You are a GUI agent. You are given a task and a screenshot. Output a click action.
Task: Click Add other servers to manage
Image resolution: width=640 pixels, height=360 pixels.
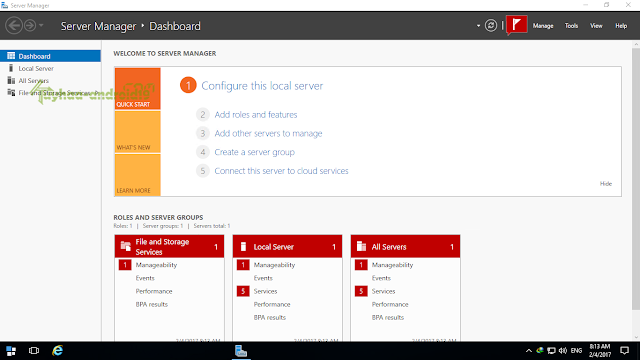tap(268, 133)
